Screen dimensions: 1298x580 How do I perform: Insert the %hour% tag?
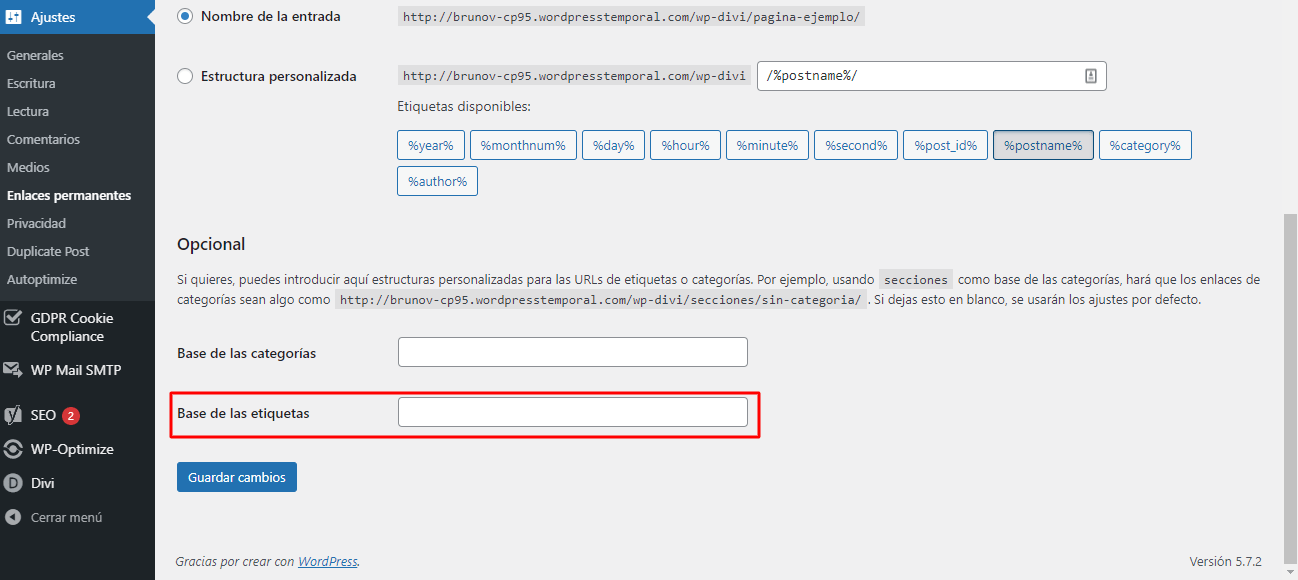point(685,145)
